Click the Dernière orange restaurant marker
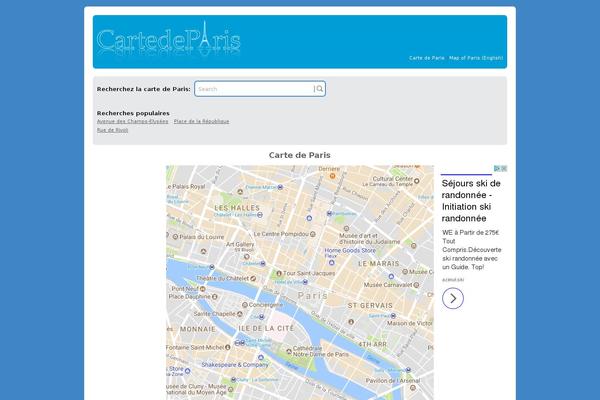 (x=333, y=176)
